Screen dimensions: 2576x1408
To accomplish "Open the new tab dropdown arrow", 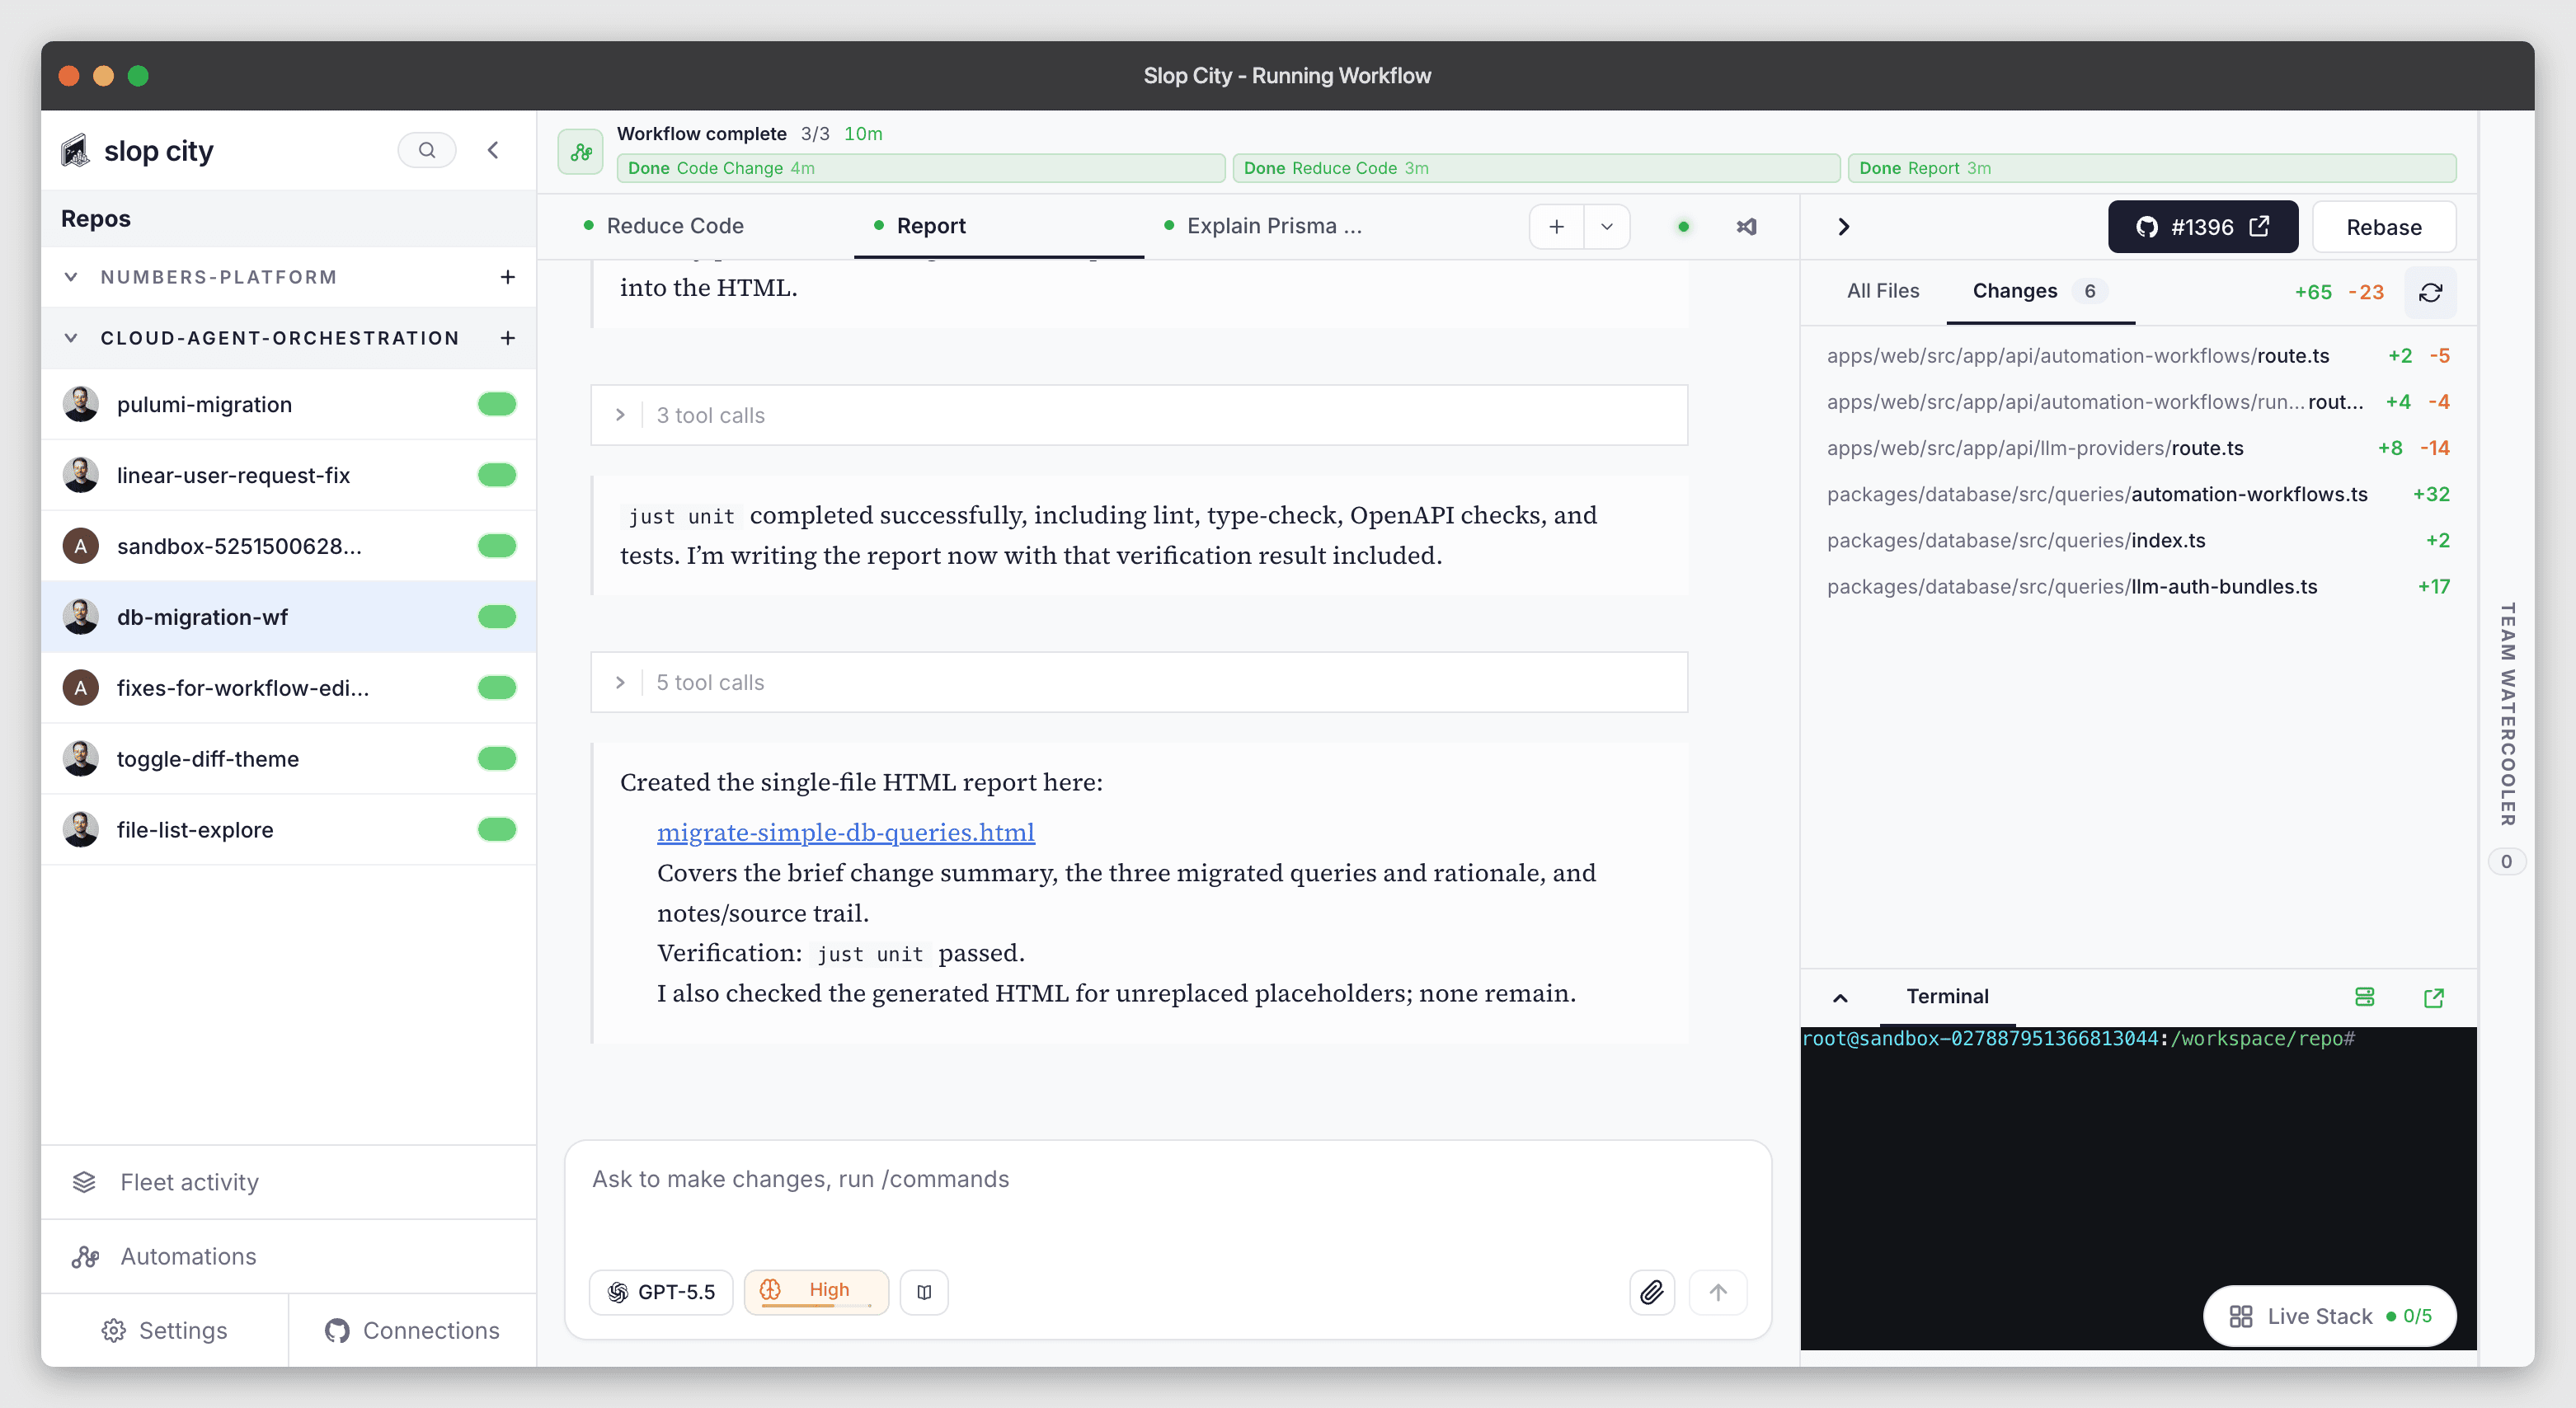I will pyautogui.click(x=1607, y=227).
